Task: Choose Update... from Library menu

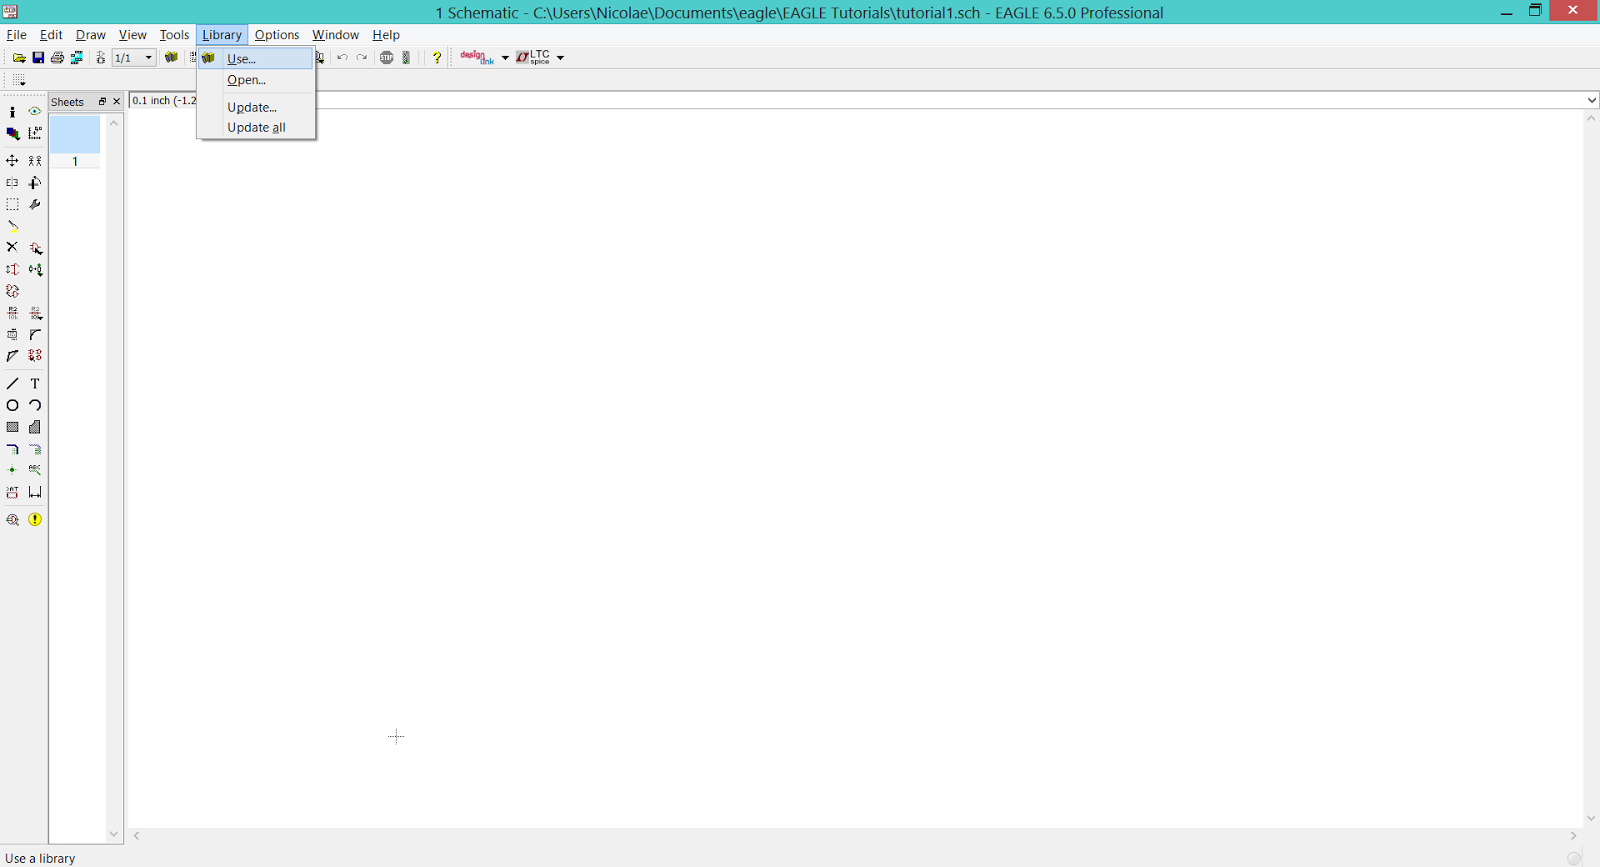Action: (257, 107)
